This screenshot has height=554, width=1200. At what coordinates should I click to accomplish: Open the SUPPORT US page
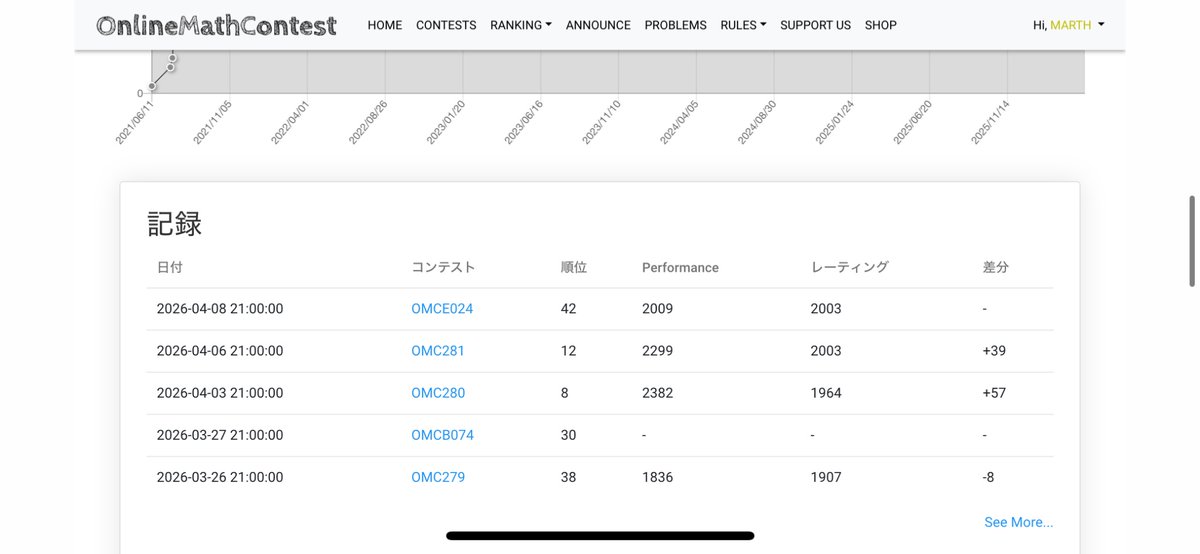(x=815, y=25)
